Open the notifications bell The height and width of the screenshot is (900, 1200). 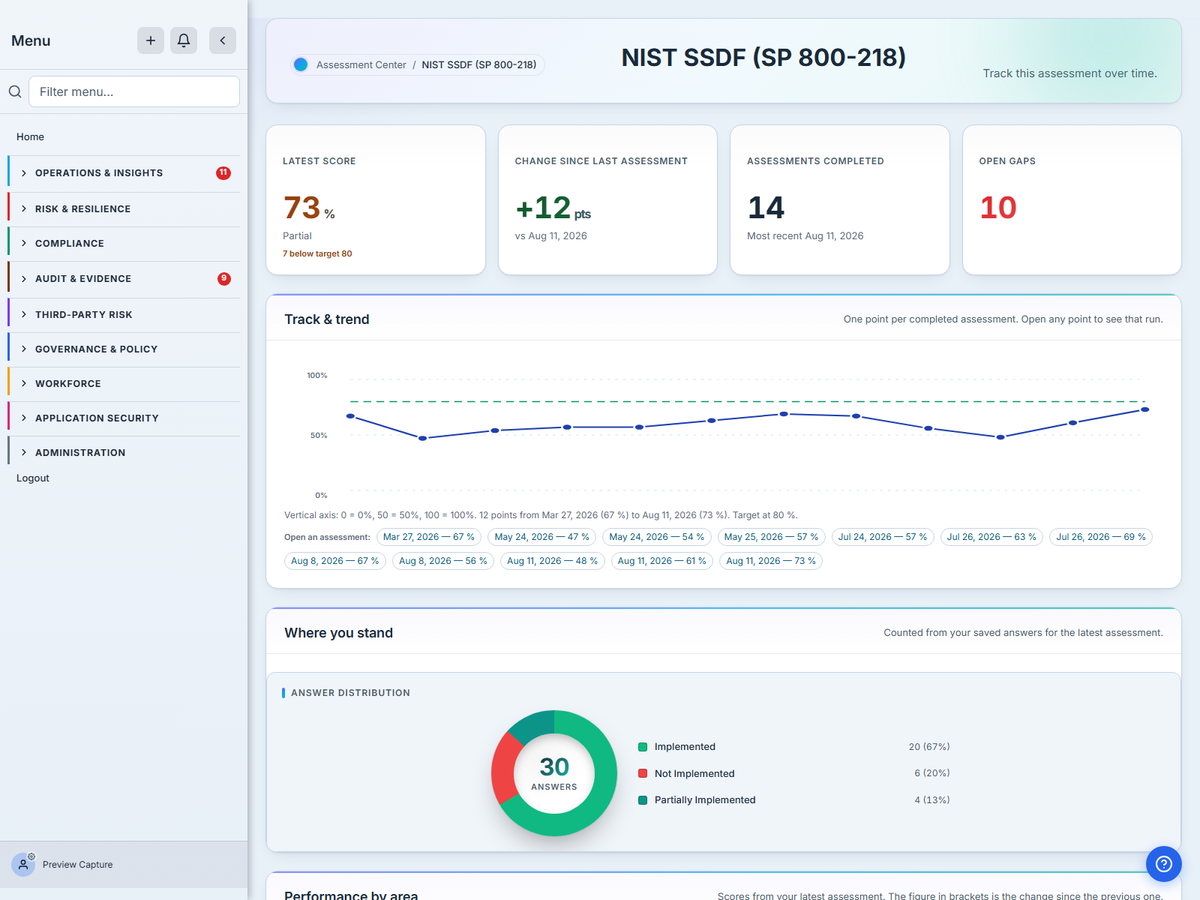coord(184,40)
